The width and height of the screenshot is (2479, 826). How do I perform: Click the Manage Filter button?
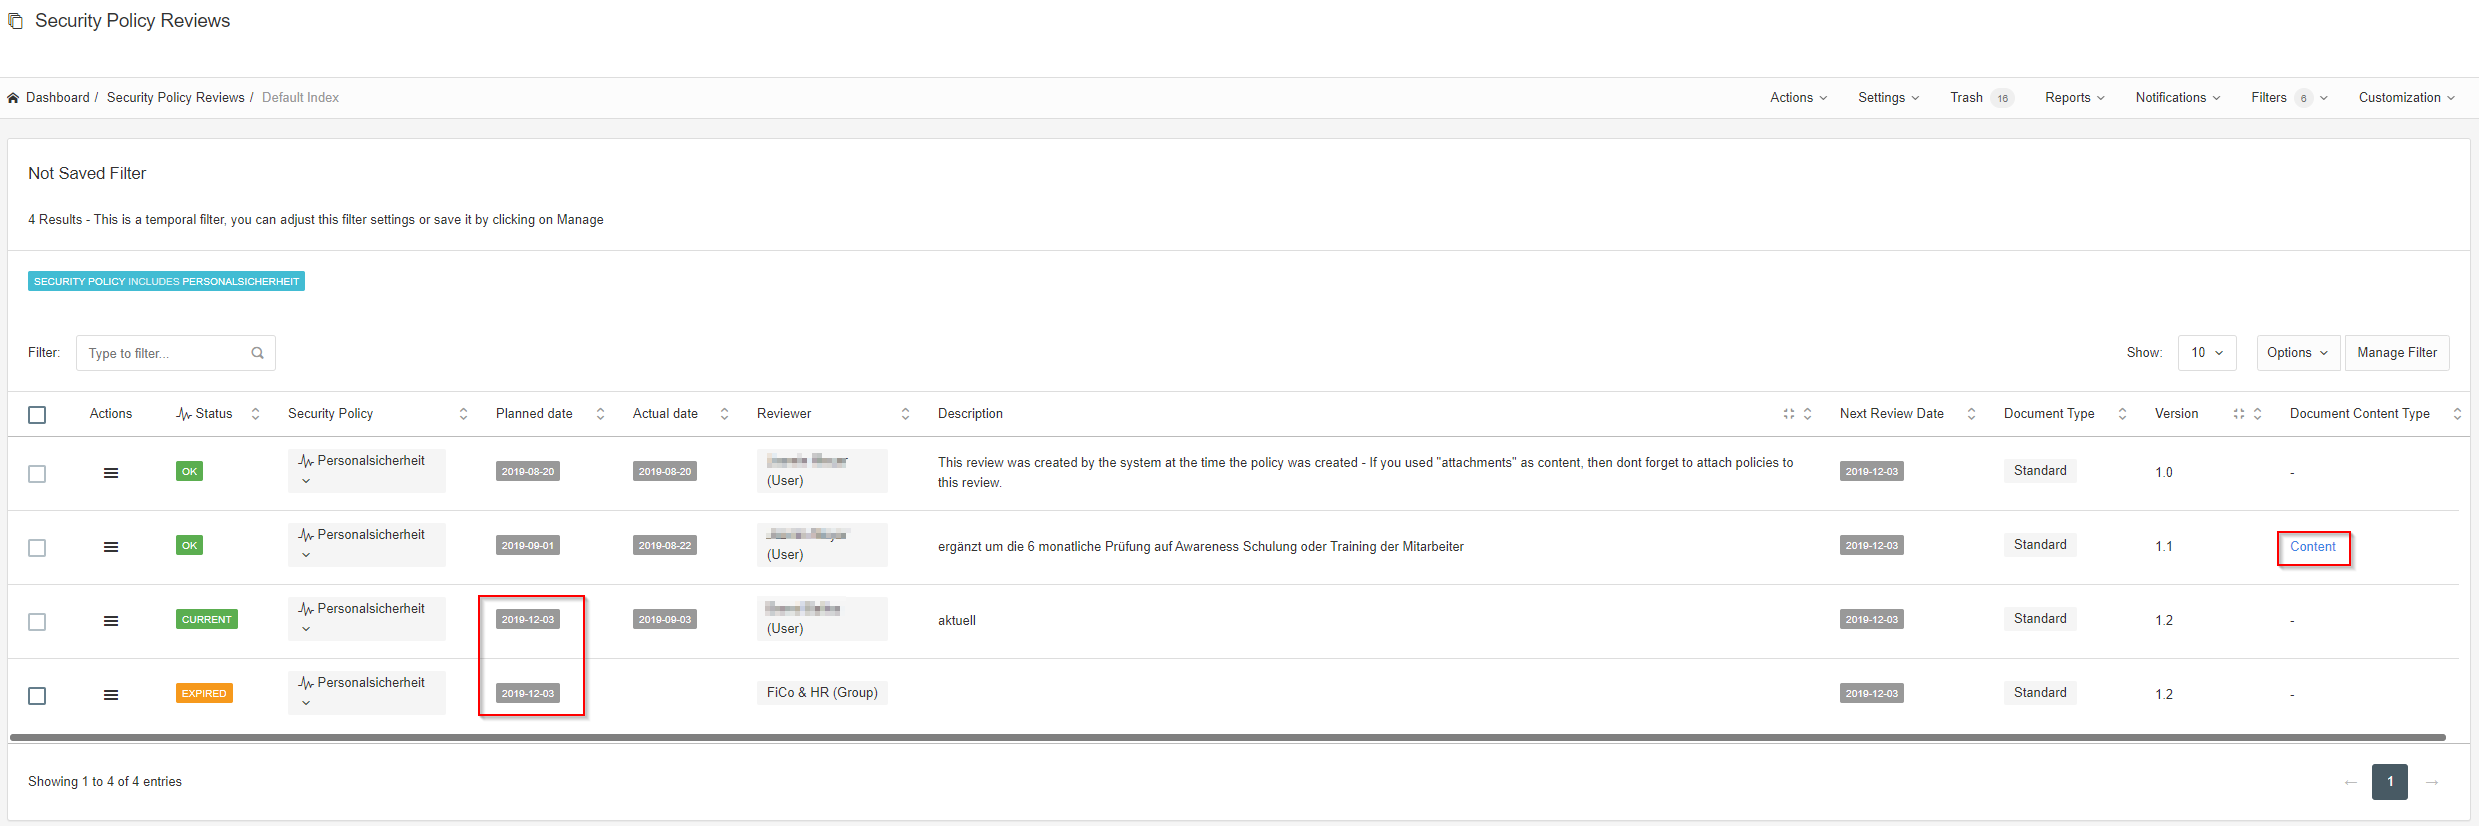(x=2396, y=353)
